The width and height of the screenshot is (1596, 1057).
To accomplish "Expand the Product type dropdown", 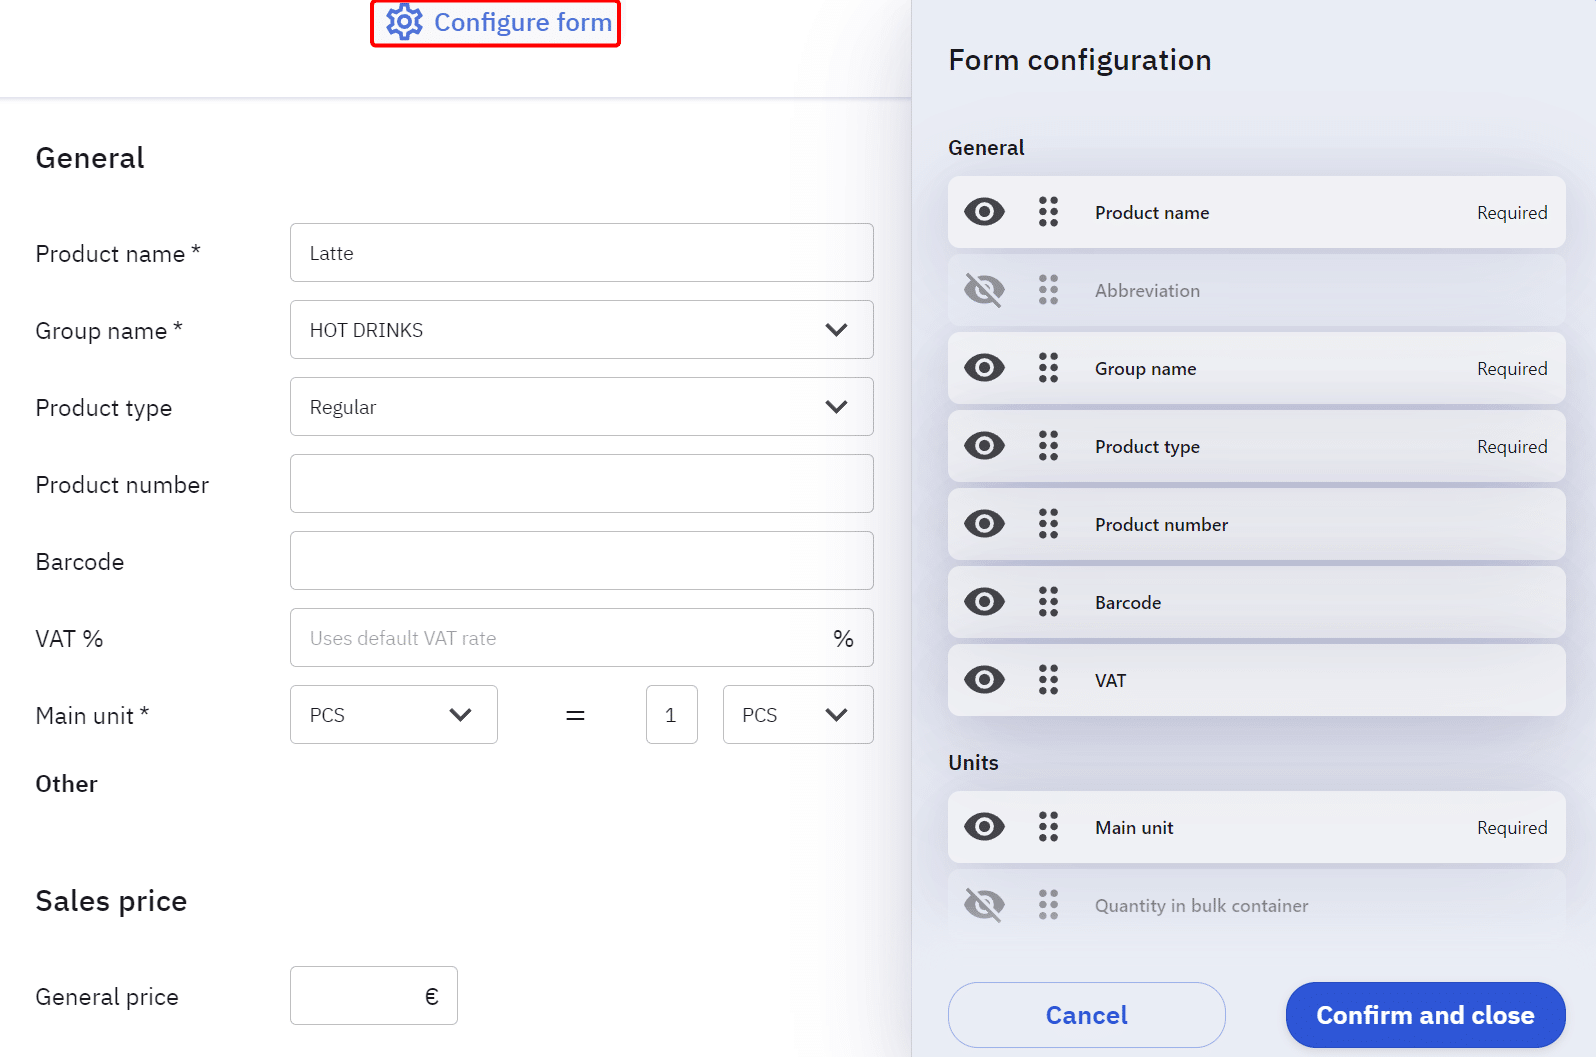I will pyautogui.click(x=581, y=407).
